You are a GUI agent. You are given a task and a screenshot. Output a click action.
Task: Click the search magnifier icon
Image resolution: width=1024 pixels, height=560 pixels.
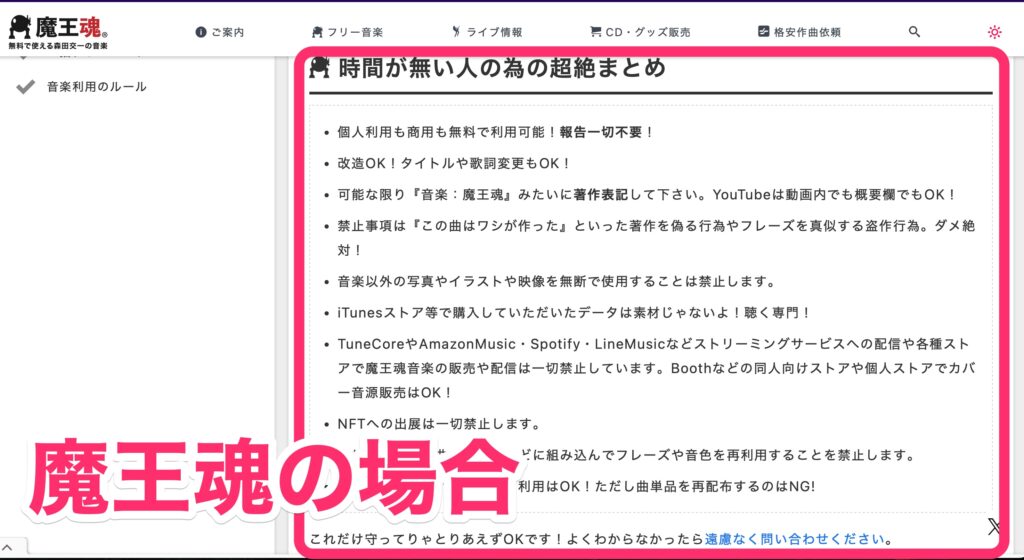click(914, 31)
